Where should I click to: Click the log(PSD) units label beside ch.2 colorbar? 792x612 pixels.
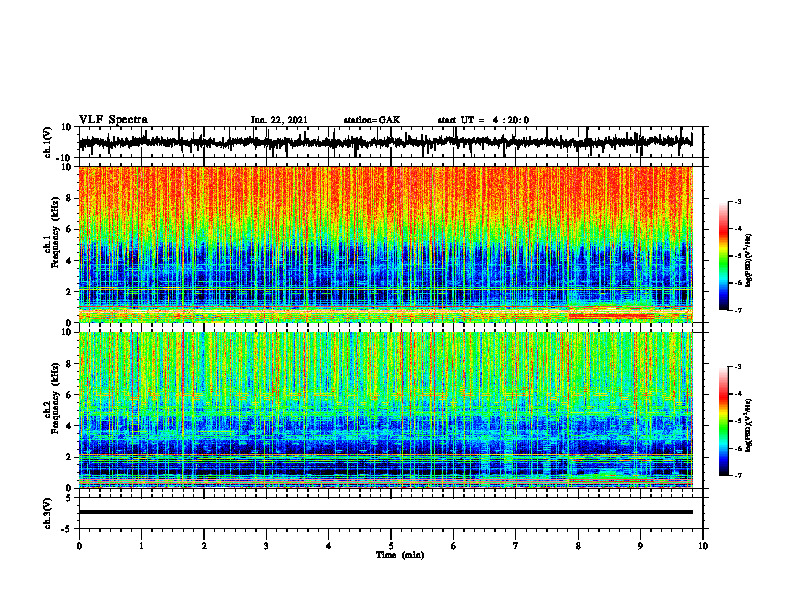(749, 425)
